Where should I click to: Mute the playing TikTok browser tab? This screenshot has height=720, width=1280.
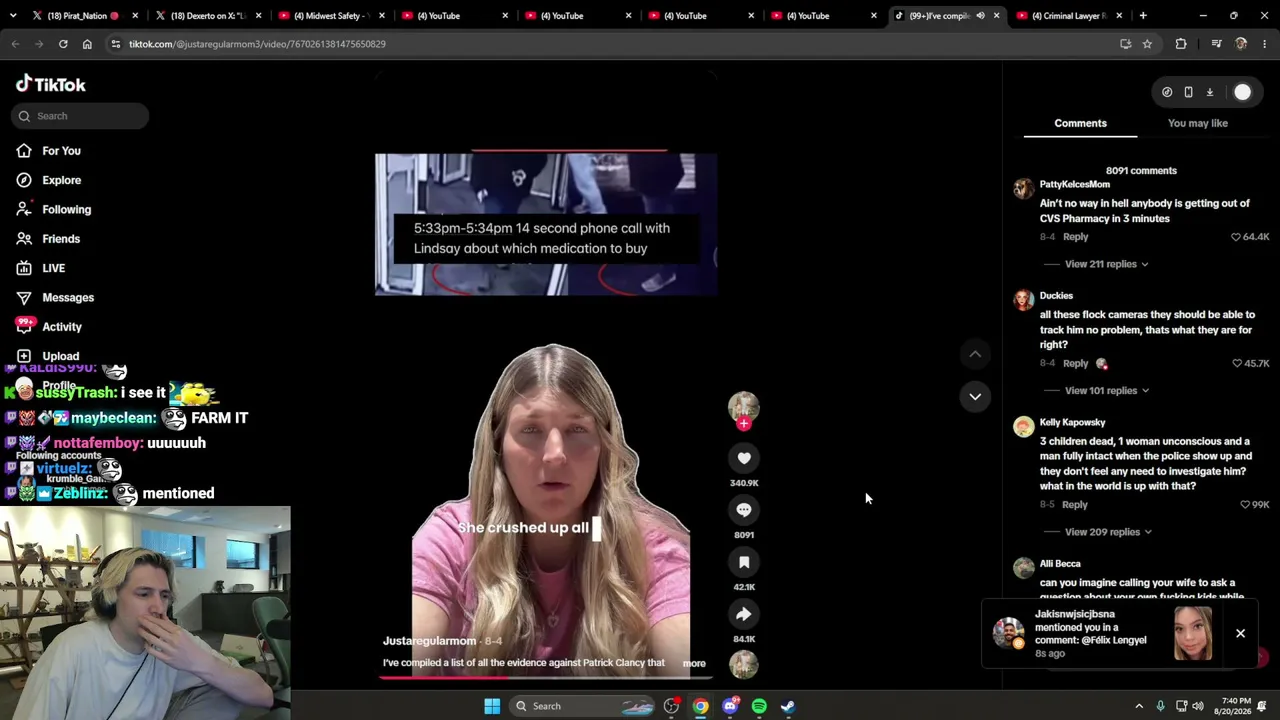pos(980,16)
